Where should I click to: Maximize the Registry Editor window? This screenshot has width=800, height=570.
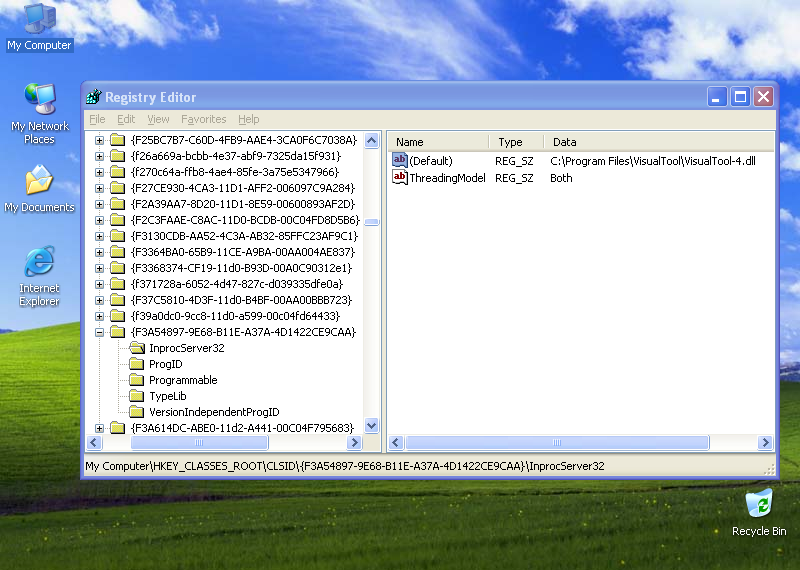click(740, 96)
